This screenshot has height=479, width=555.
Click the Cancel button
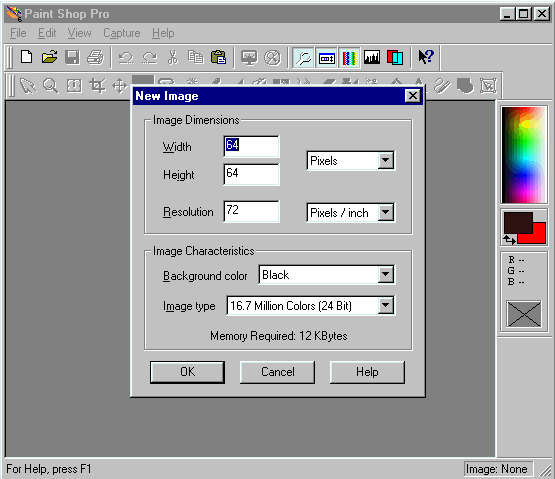(277, 372)
